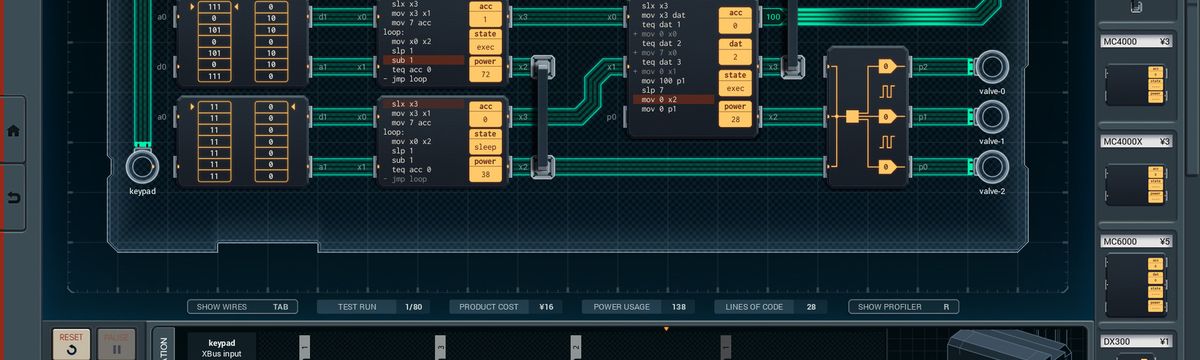Click the back arrow icon on left sidebar
The image size is (1200, 360).
coord(13,198)
